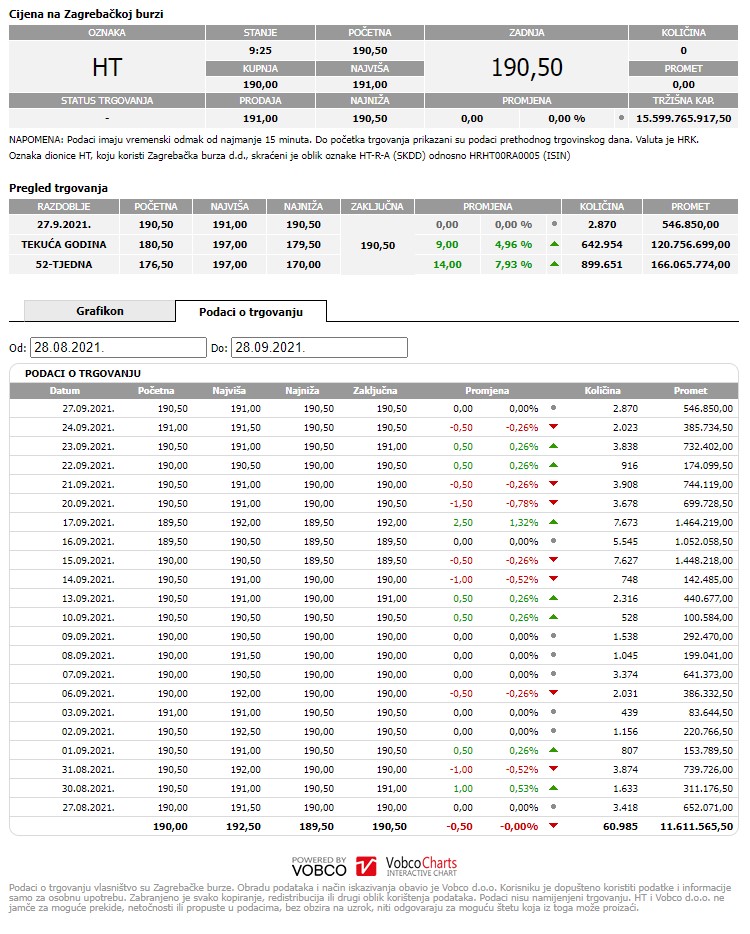Image resolution: width=750 pixels, height=934 pixels.
Task: Click grey dot for 09.09.2021. row
Action: coord(553,636)
